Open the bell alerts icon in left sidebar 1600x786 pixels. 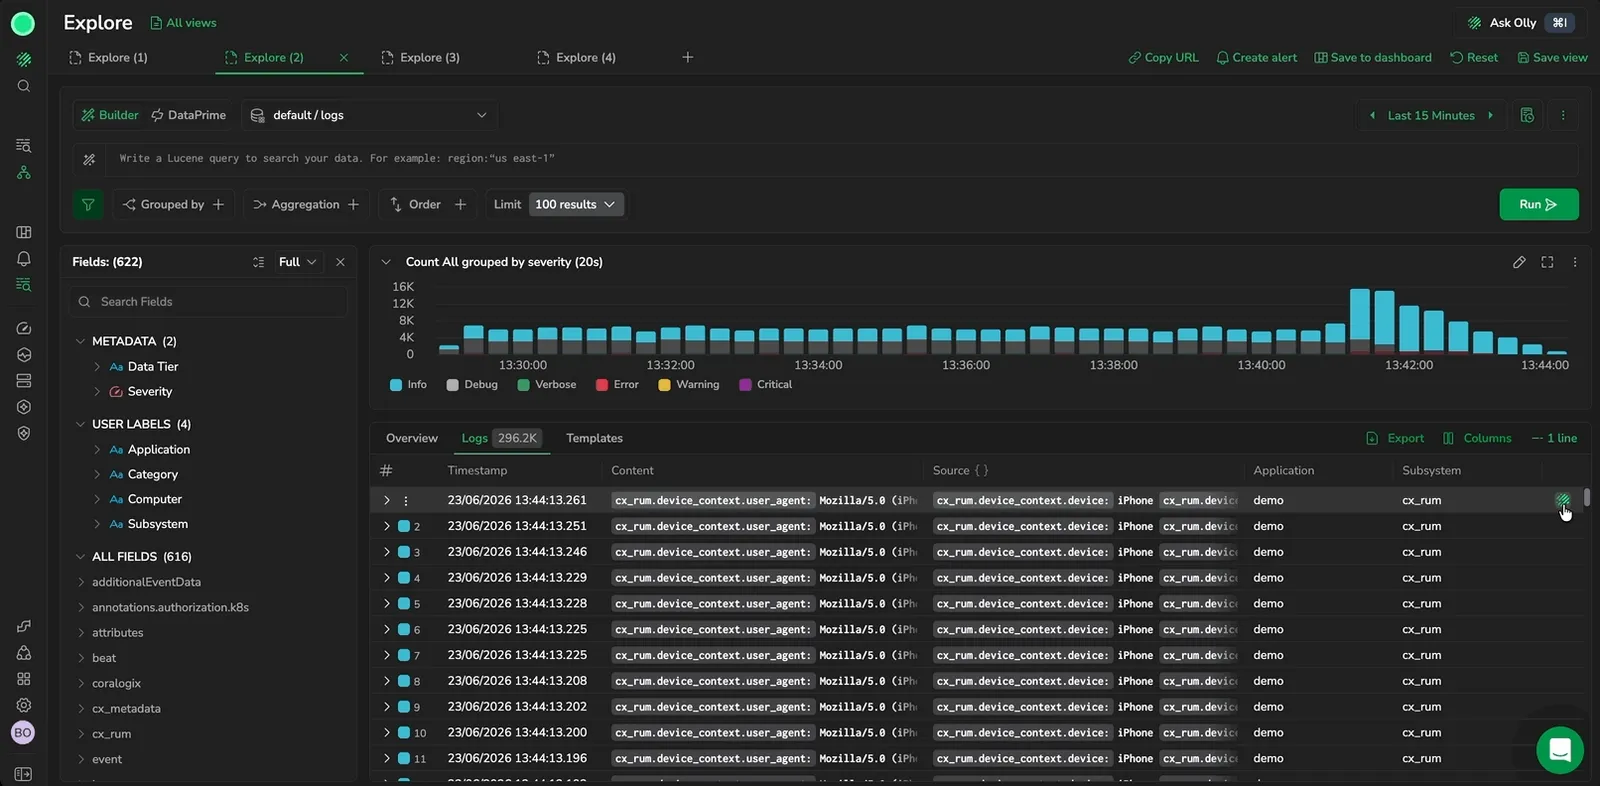coord(24,258)
